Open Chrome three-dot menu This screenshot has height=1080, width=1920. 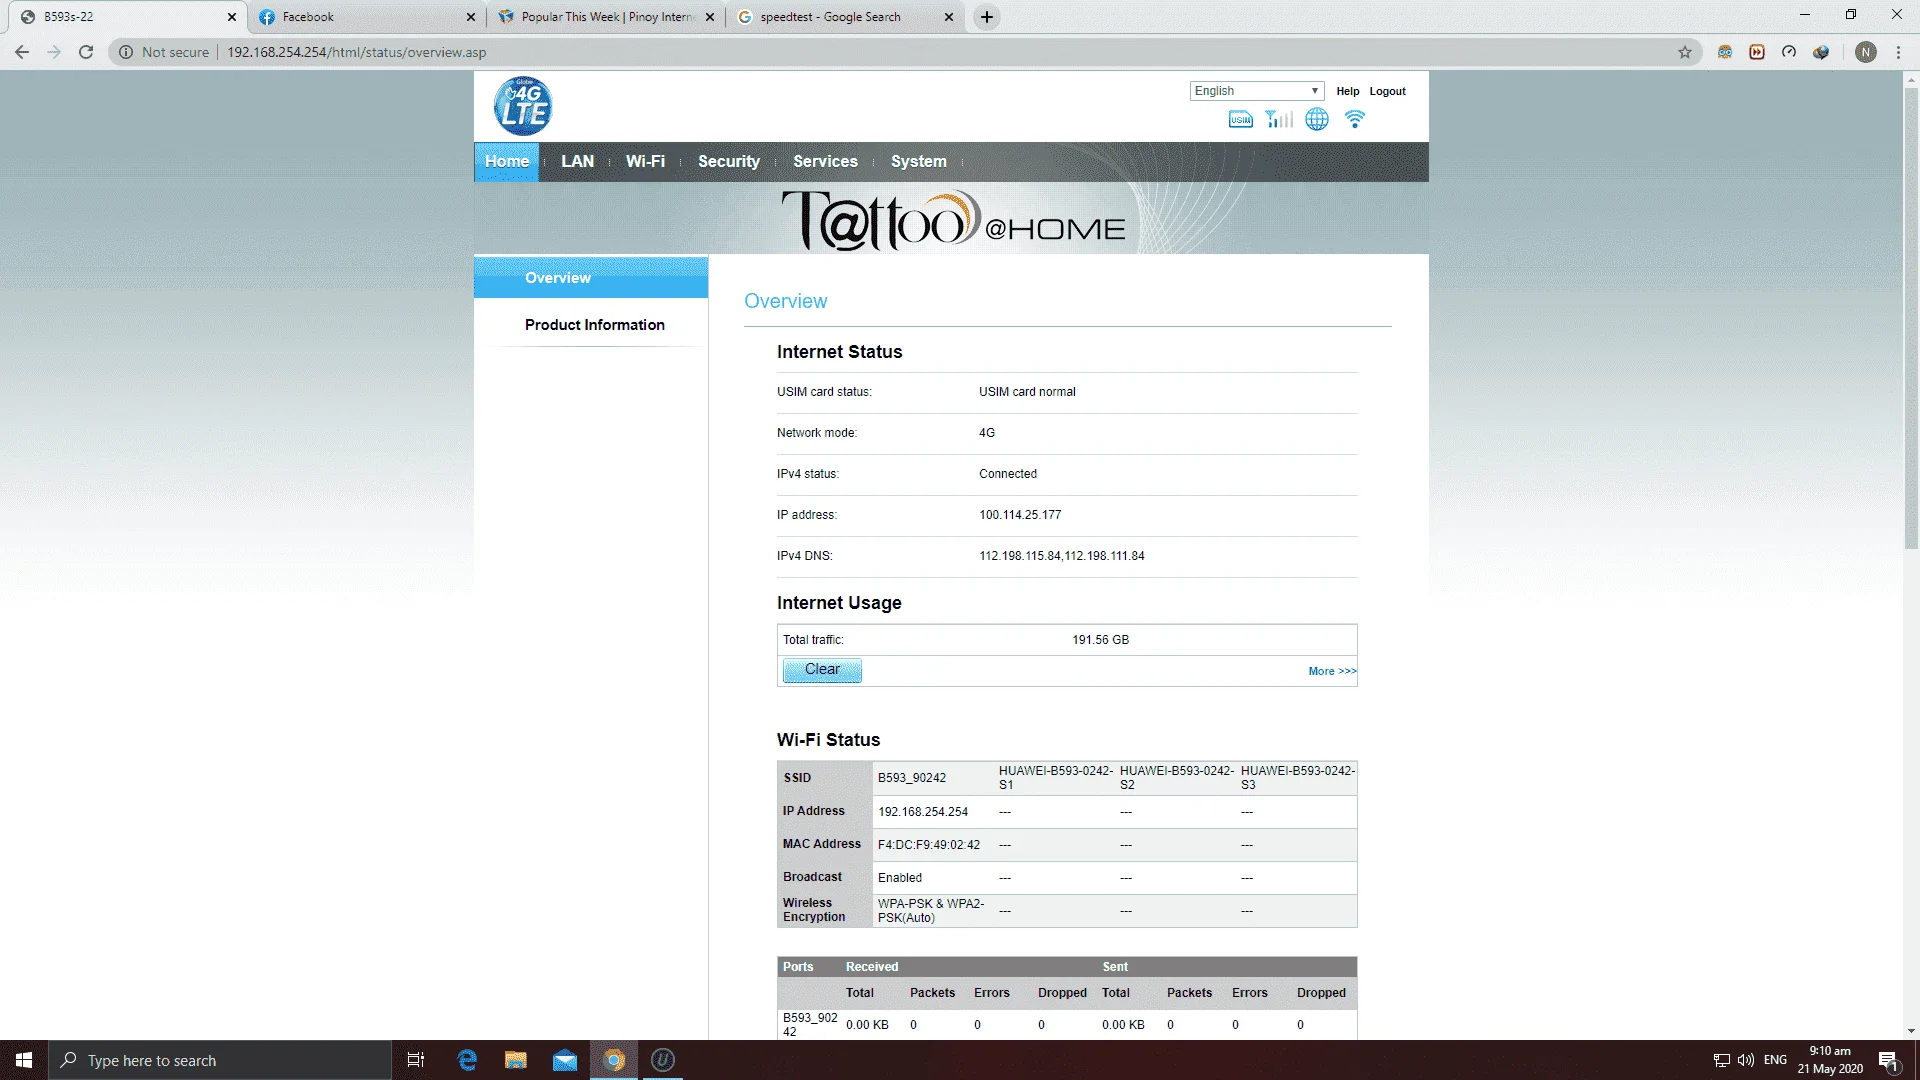tap(1898, 52)
